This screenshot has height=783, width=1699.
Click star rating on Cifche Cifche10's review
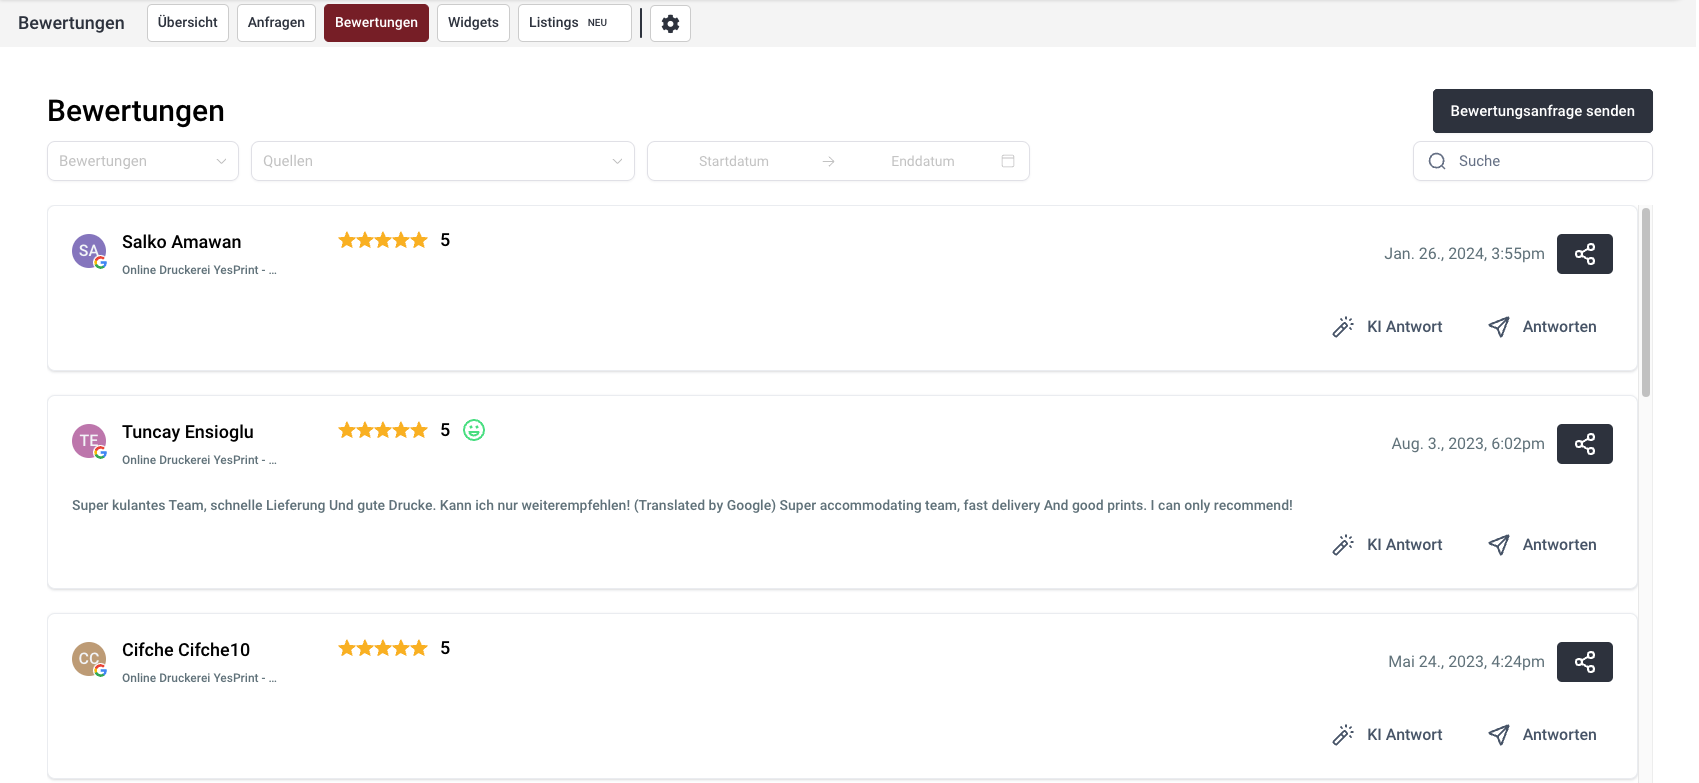pos(383,648)
